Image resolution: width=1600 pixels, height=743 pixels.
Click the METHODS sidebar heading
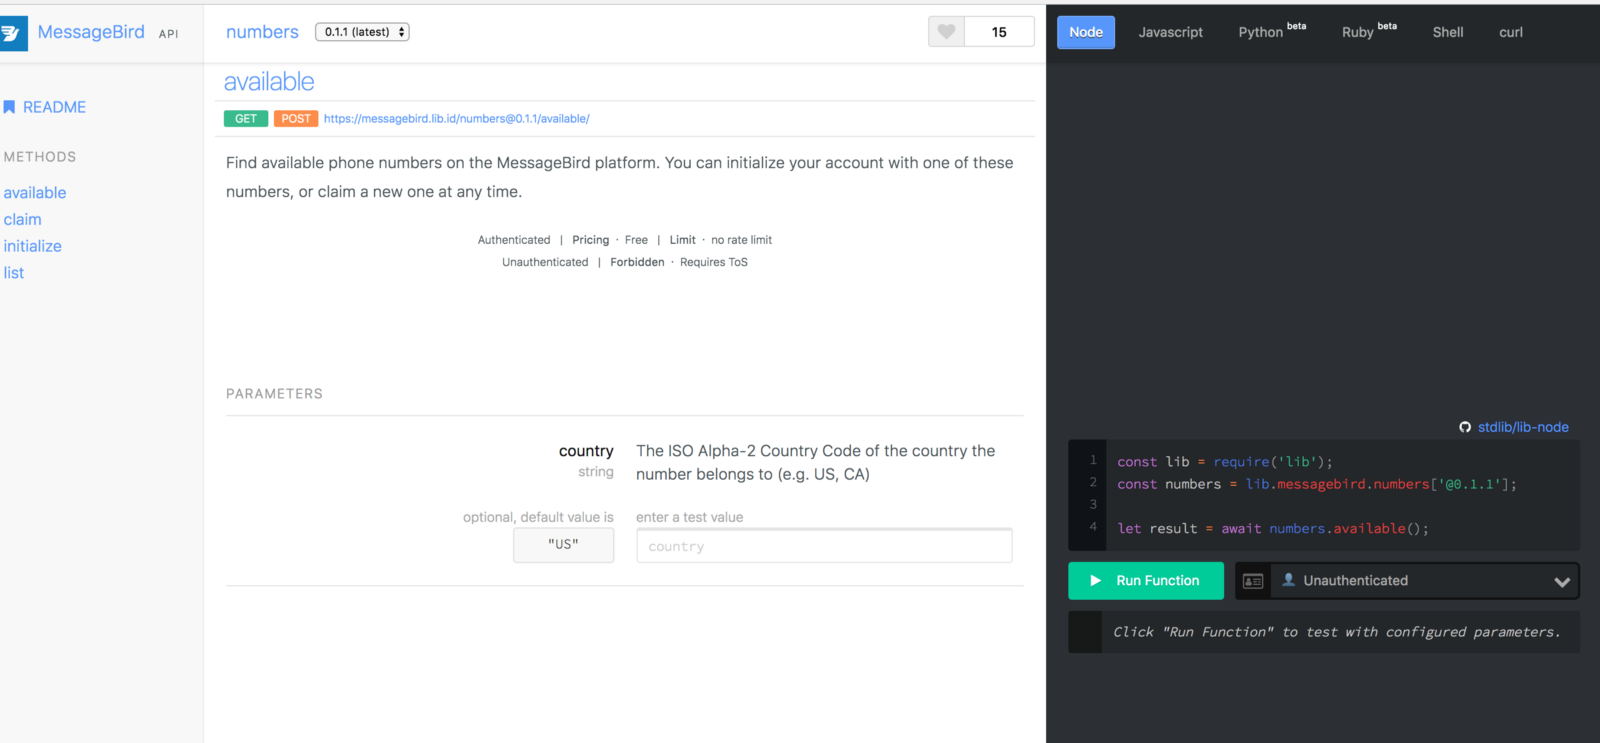(40, 157)
